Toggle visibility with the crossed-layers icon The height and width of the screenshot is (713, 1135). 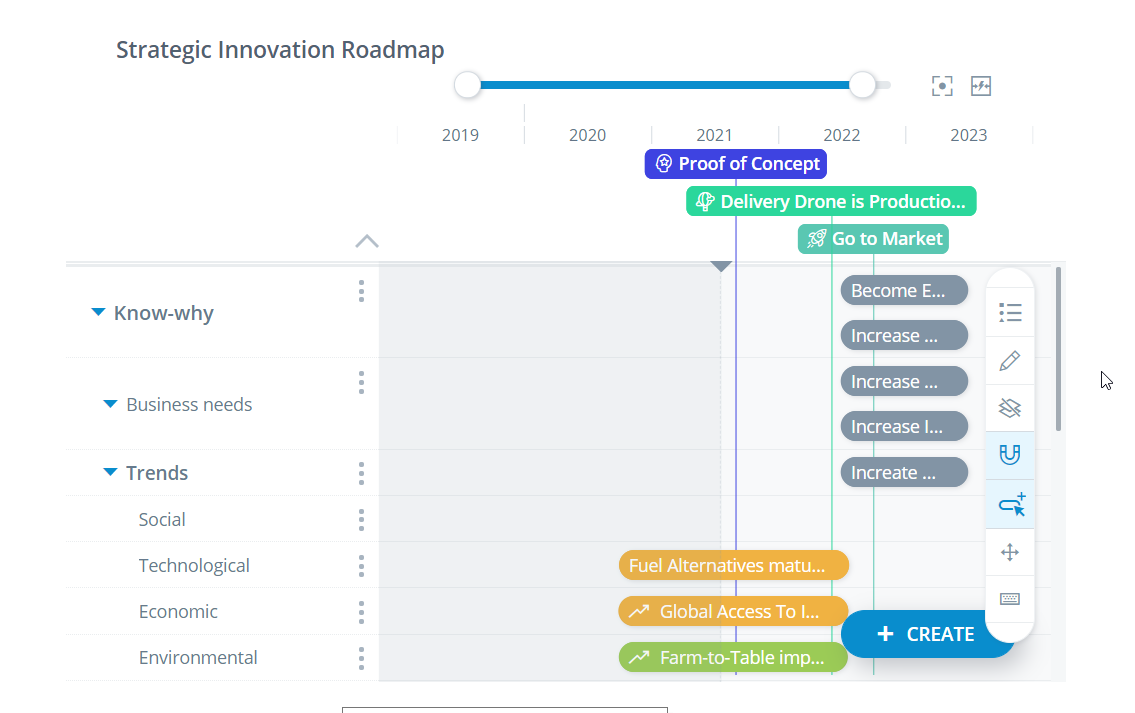coord(1010,408)
